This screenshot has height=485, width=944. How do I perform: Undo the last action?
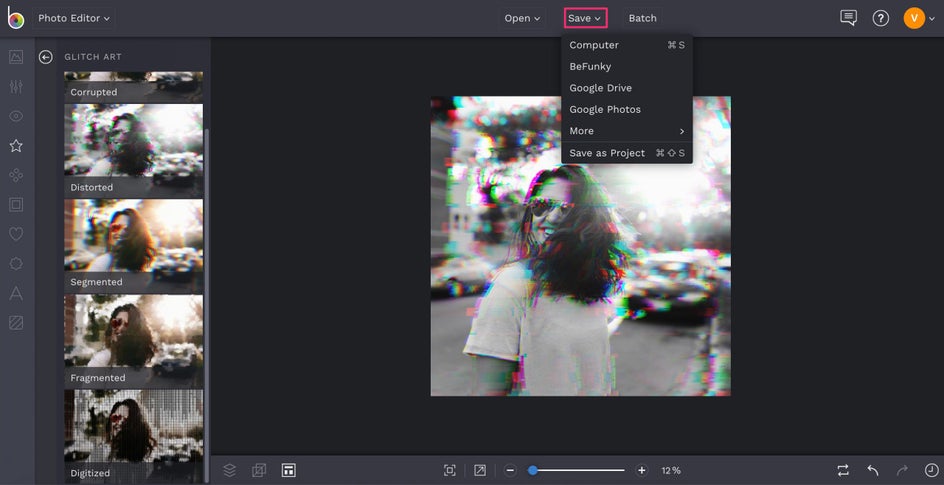click(872, 471)
